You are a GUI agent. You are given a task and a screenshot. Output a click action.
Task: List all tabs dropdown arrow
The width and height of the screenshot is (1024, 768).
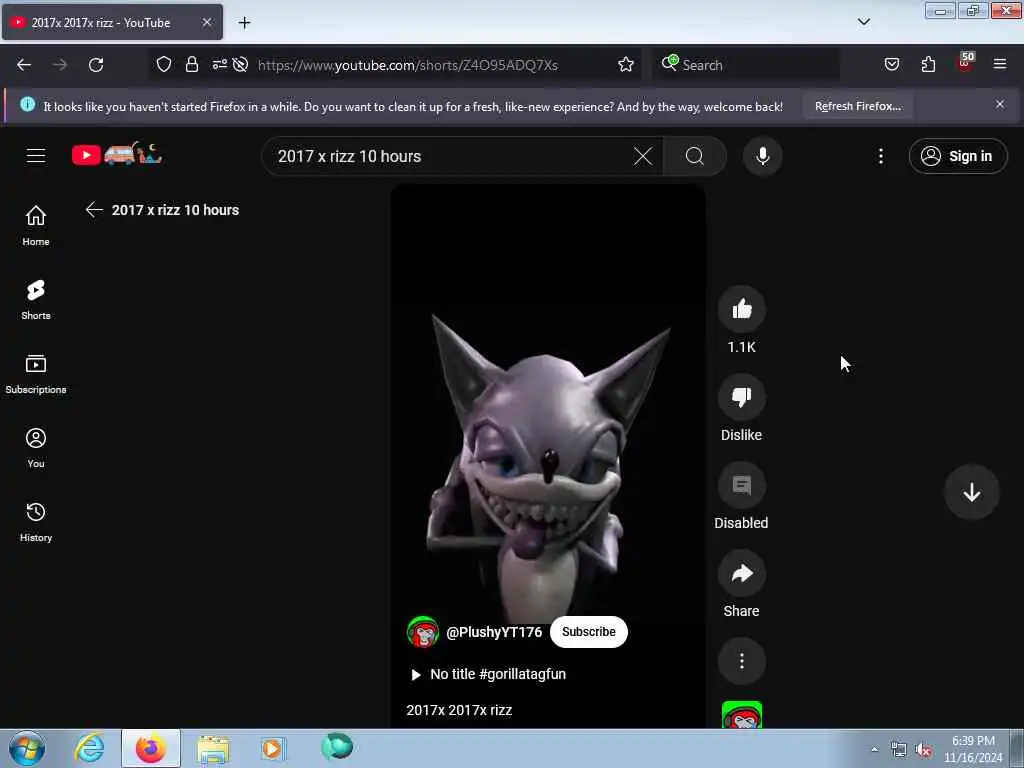[x=863, y=22]
